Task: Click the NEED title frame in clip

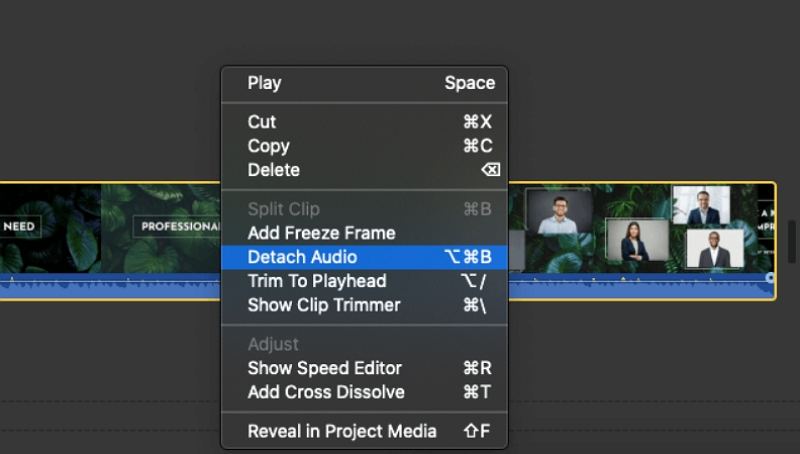Action: pos(18,226)
